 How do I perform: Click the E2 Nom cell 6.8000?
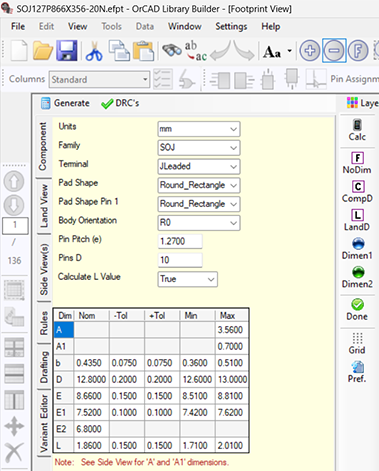point(91,429)
